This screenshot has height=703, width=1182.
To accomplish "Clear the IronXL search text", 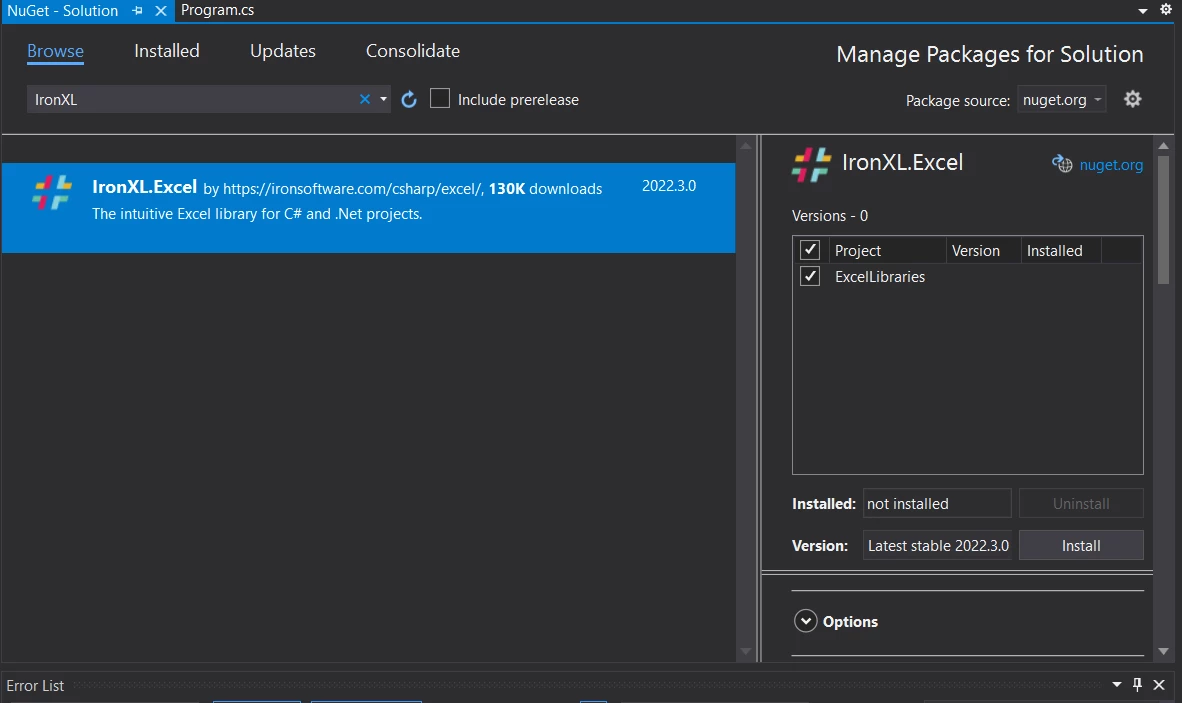I will tap(365, 99).
